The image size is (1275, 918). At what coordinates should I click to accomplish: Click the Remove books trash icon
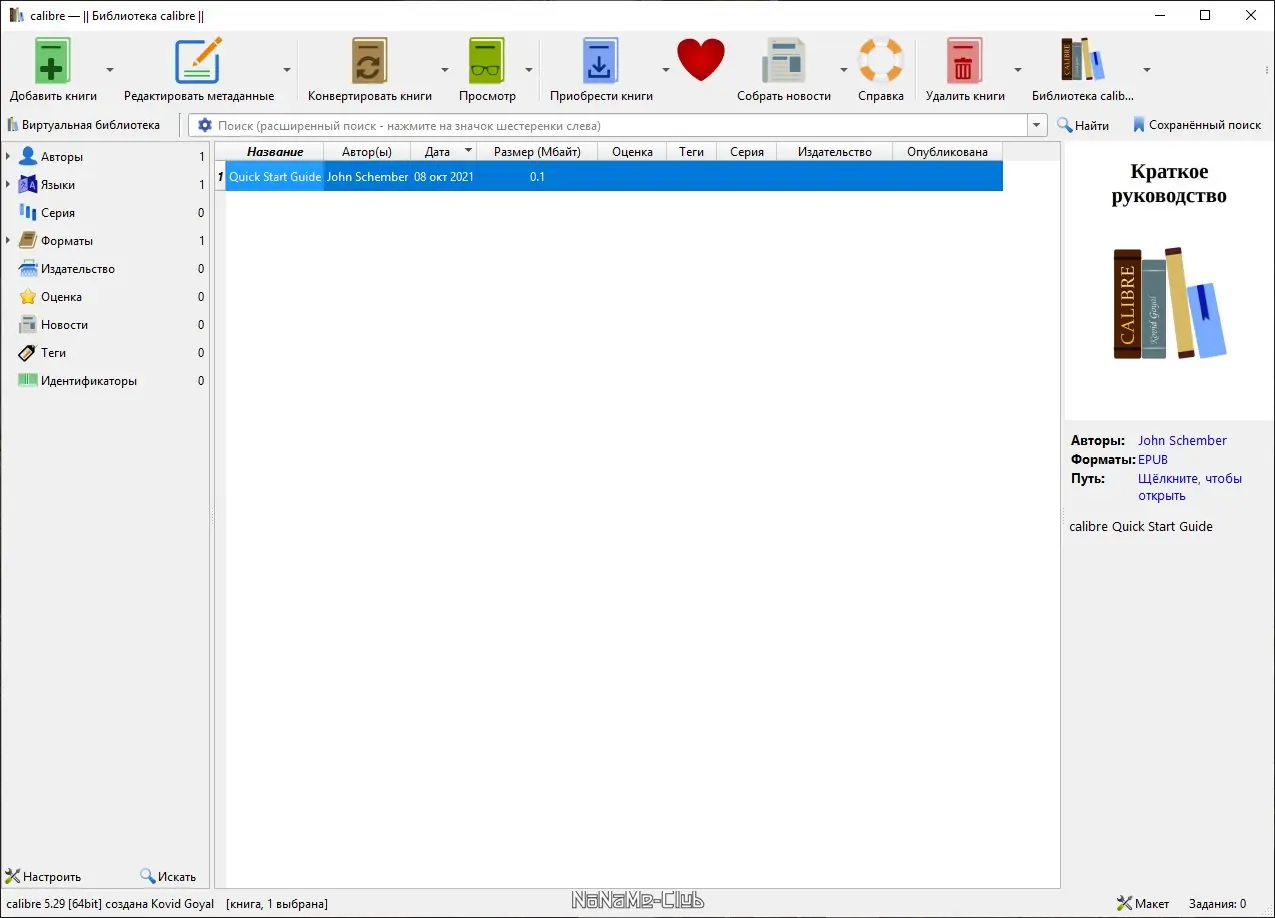pyautogui.click(x=964, y=61)
